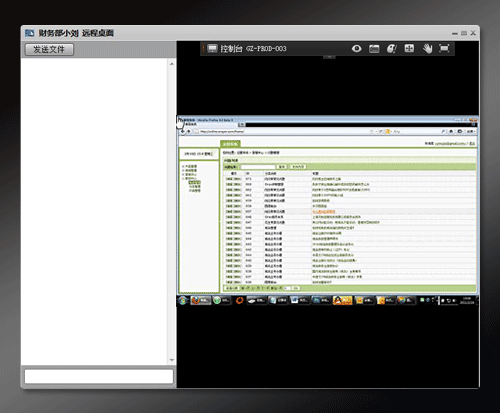Click the keyboard icon in the console toolbar
The image size is (500, 413).
pos(374,49)
